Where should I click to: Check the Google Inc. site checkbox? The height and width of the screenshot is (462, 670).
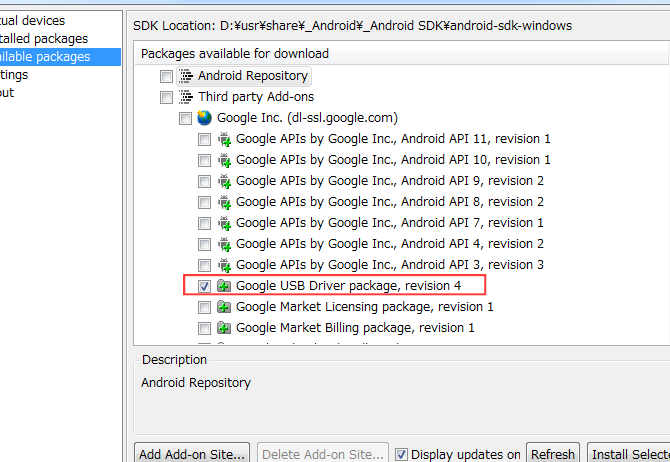pos(185,118)
